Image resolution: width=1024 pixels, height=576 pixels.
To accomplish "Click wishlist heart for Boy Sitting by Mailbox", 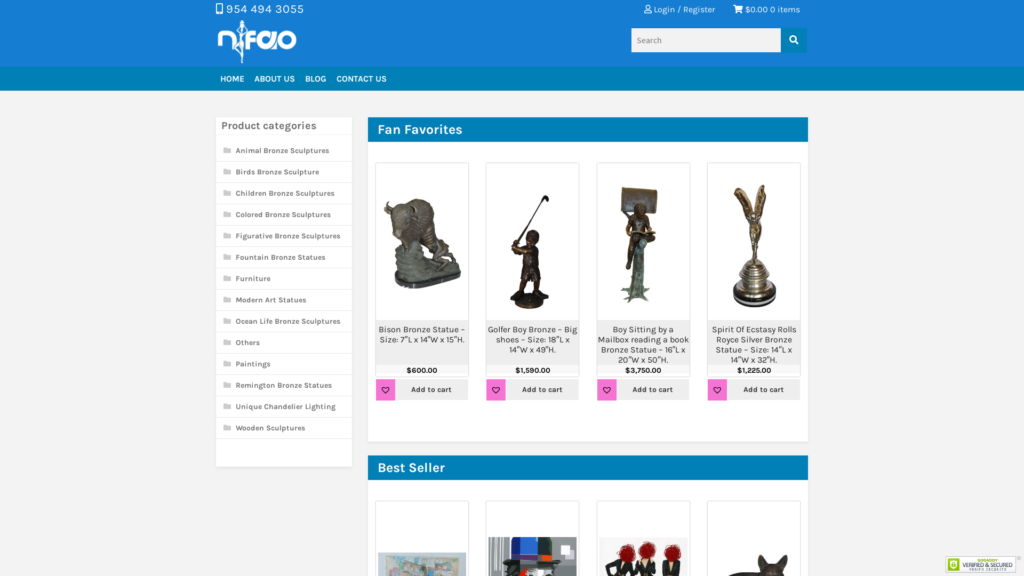I will (x=607, y=390).
